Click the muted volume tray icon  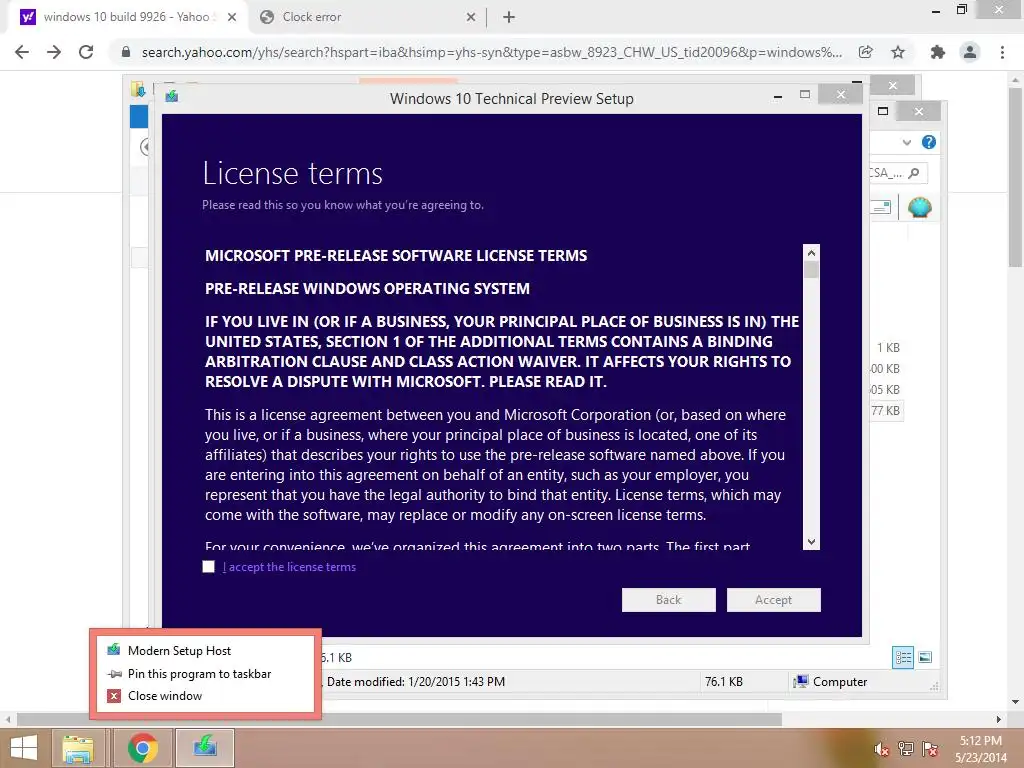pos(881,750)
